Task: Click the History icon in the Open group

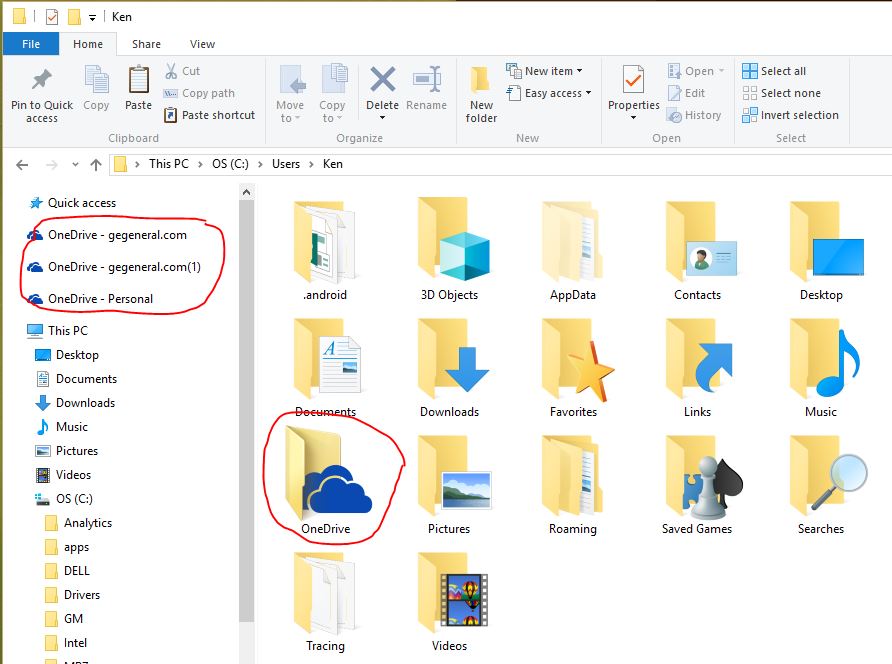Action: [x=695, y=115]
